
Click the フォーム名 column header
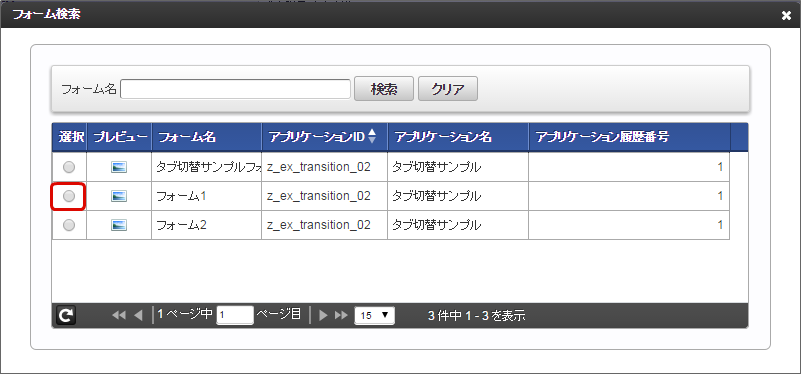[207, 137]
